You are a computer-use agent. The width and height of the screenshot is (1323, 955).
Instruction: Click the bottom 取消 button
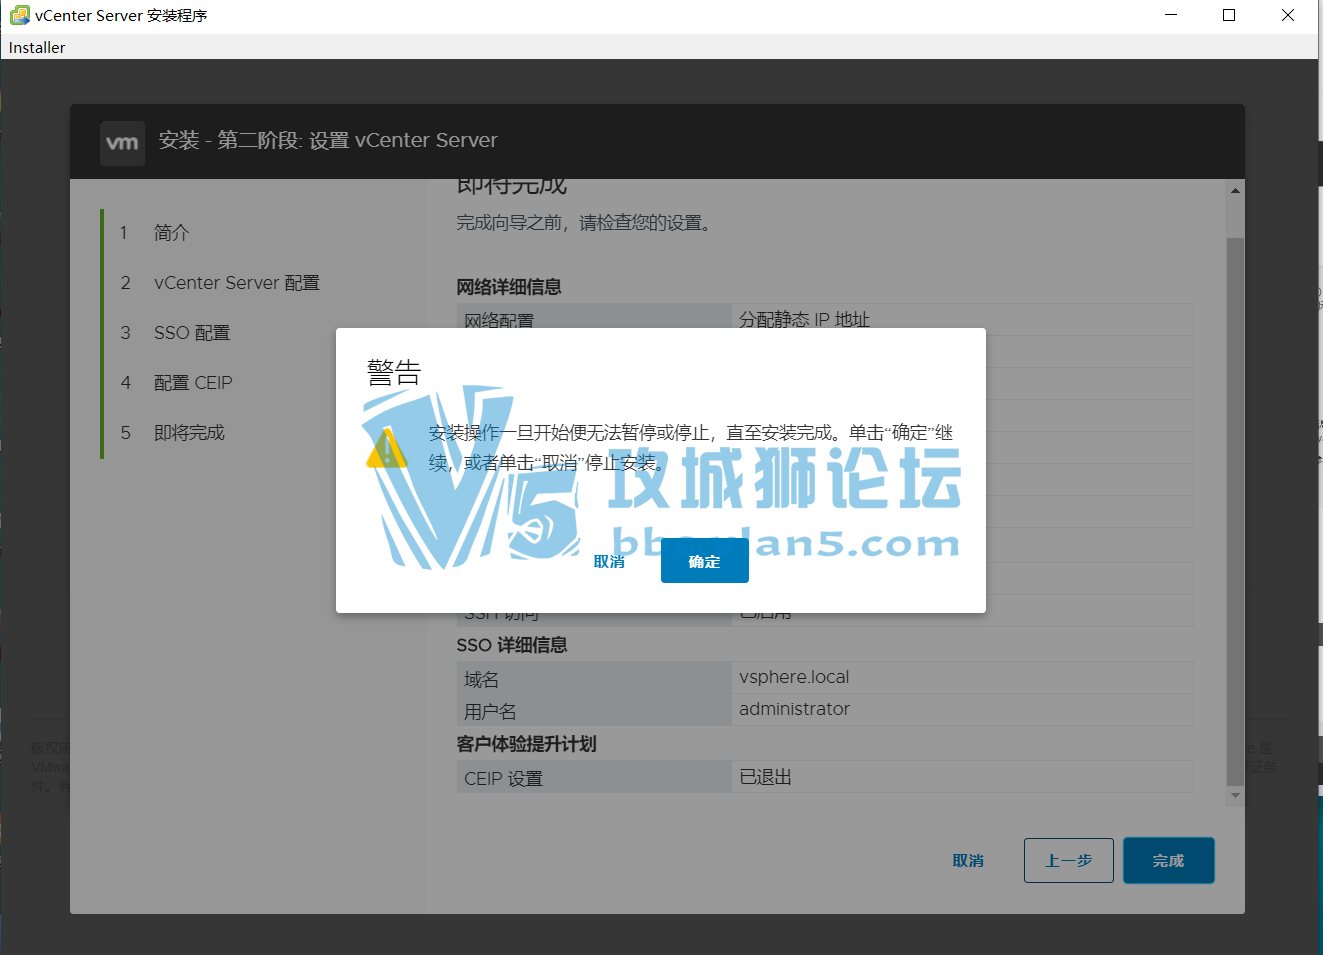click(968, 860)
